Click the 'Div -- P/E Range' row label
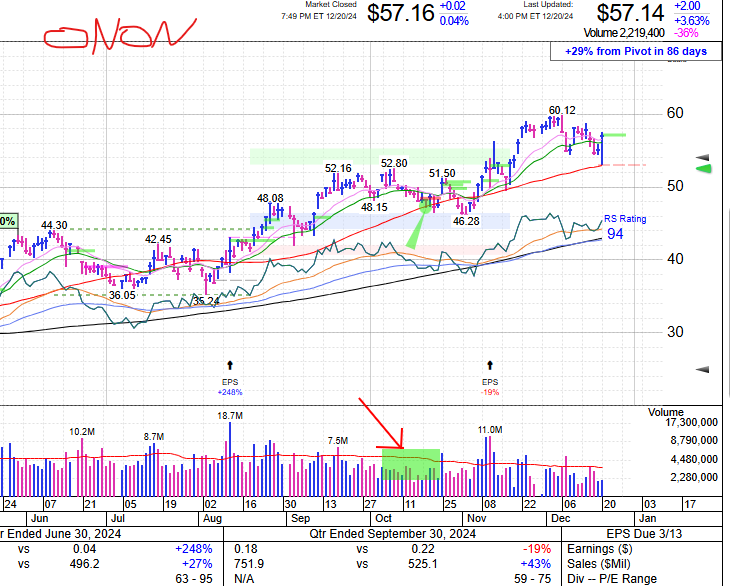The height and width of the screenshot is (586, 730). pos(612,579)
